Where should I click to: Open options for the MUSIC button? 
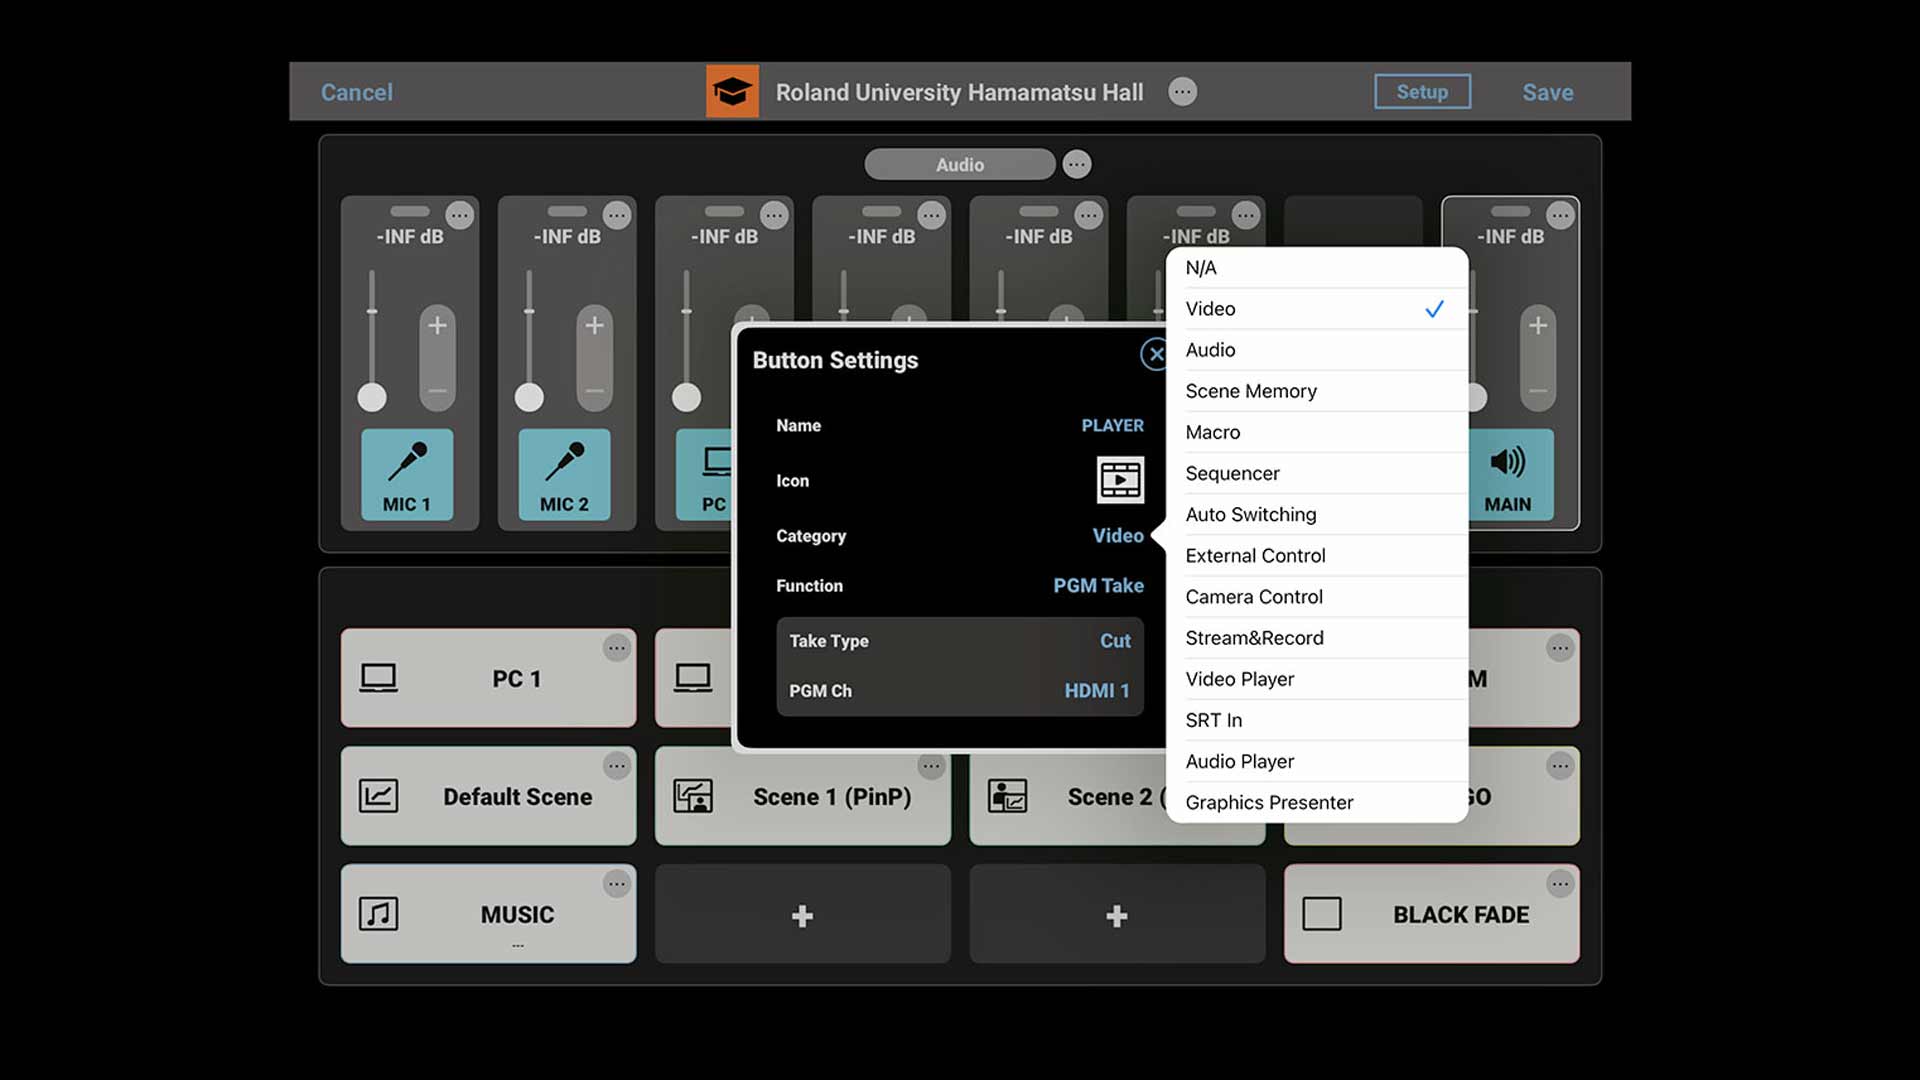[x=617, y=884]
